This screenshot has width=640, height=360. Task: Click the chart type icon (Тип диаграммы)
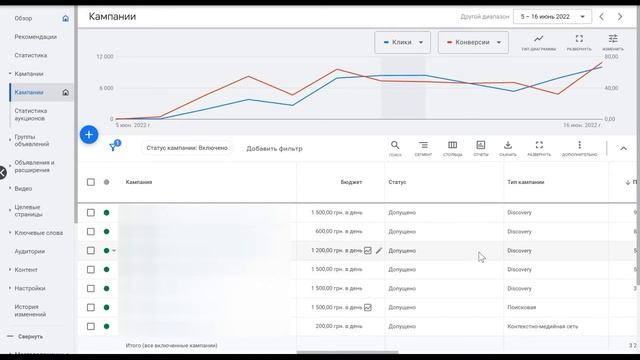[539, 39]
